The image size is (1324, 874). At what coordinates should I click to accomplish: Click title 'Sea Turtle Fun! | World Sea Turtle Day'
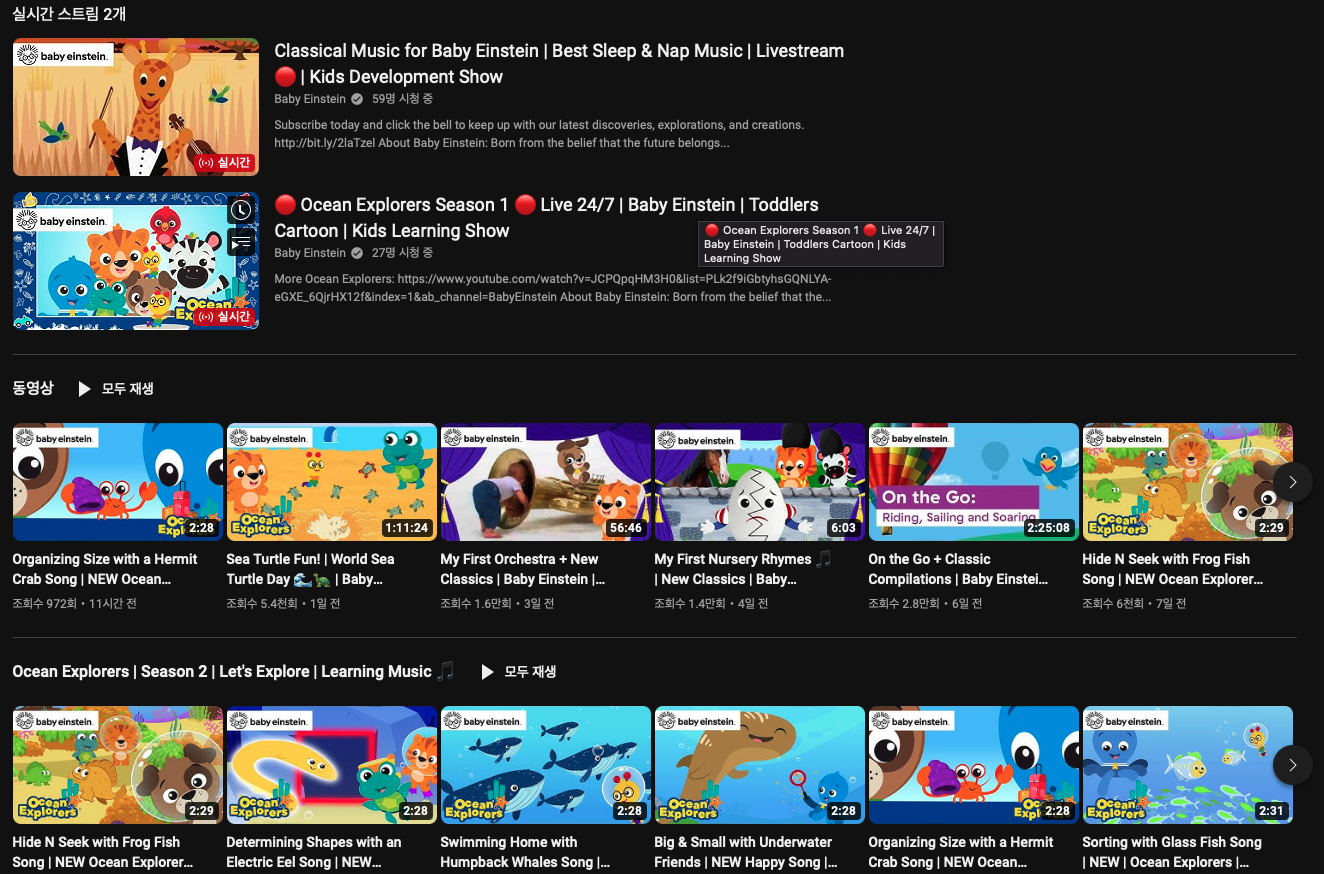[311, 569]
